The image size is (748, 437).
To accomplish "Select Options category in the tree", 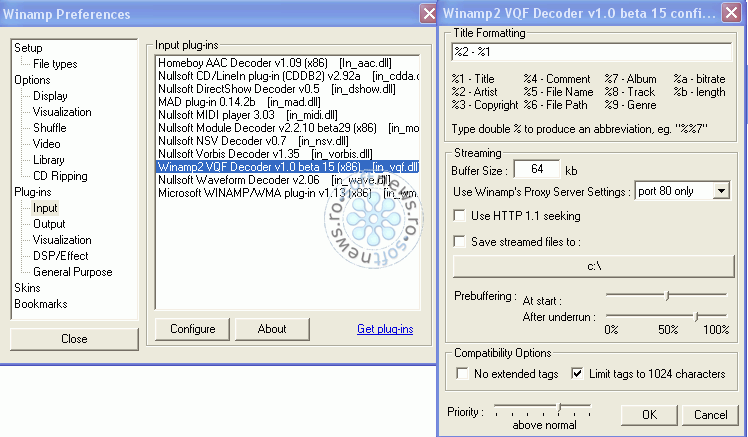I will pos(32,80).
